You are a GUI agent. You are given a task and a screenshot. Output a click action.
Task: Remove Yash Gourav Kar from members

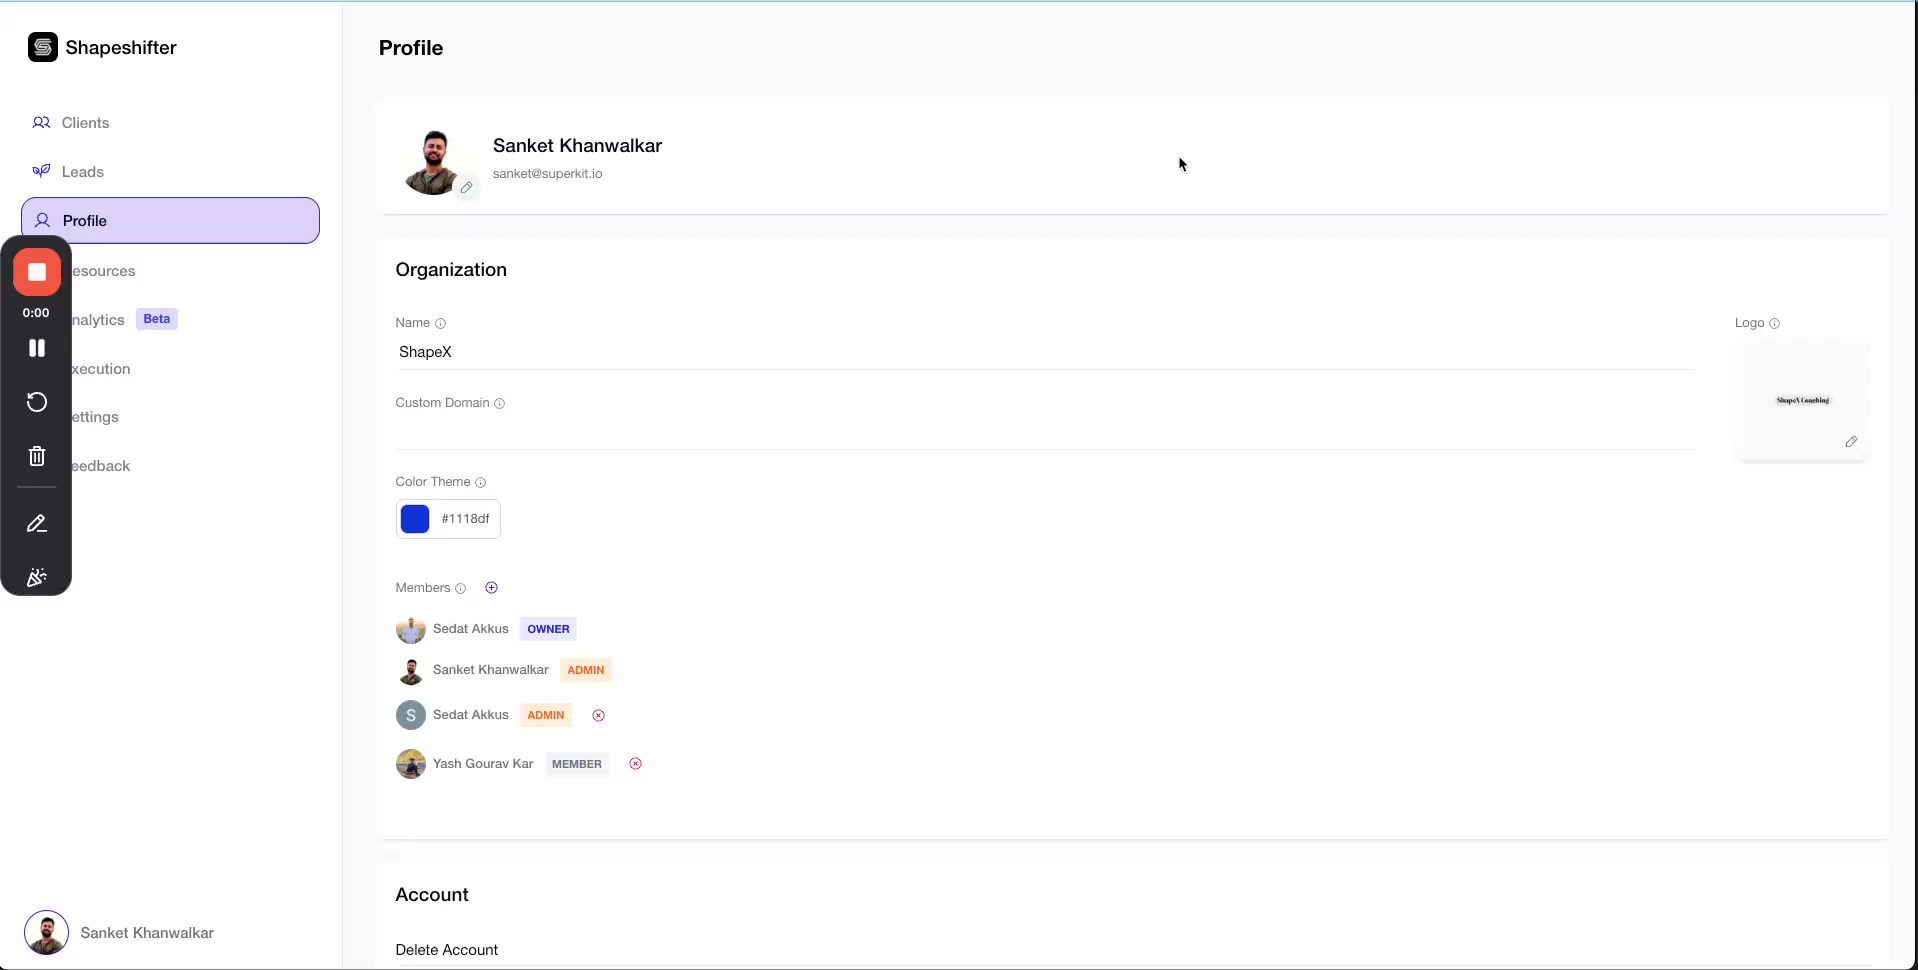[635, 763]
